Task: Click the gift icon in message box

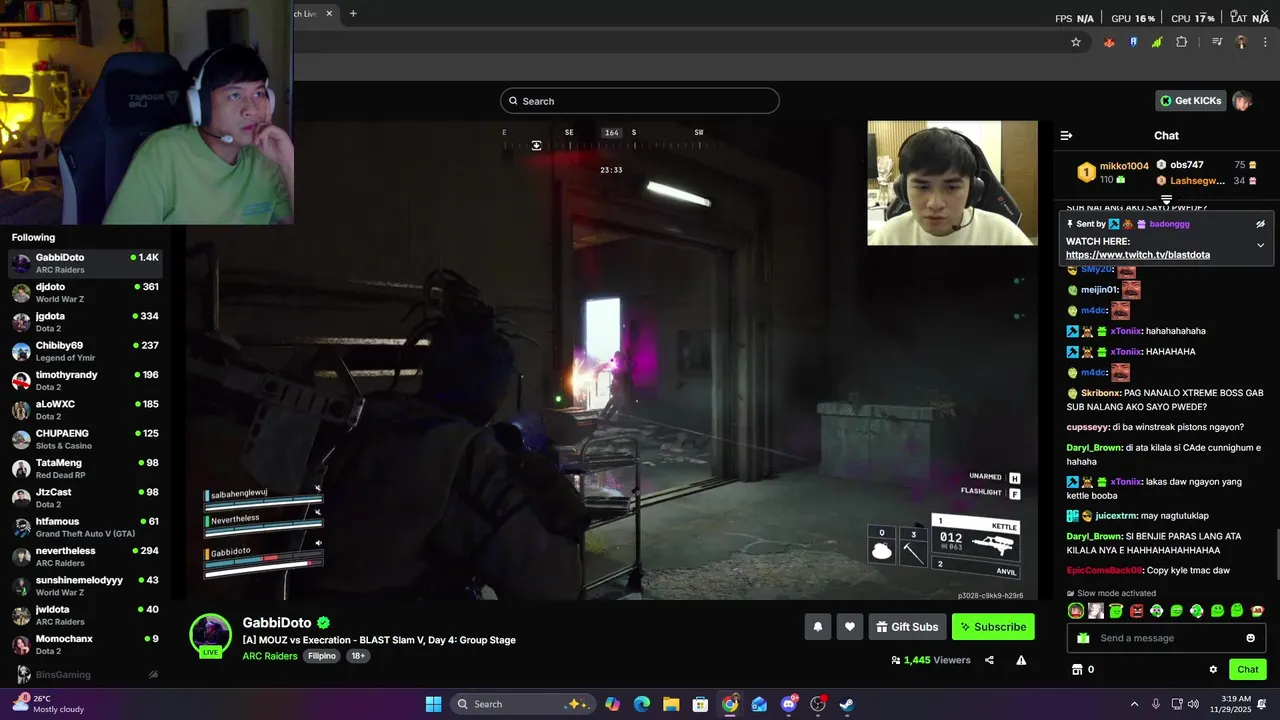Action: [1083, 638]
